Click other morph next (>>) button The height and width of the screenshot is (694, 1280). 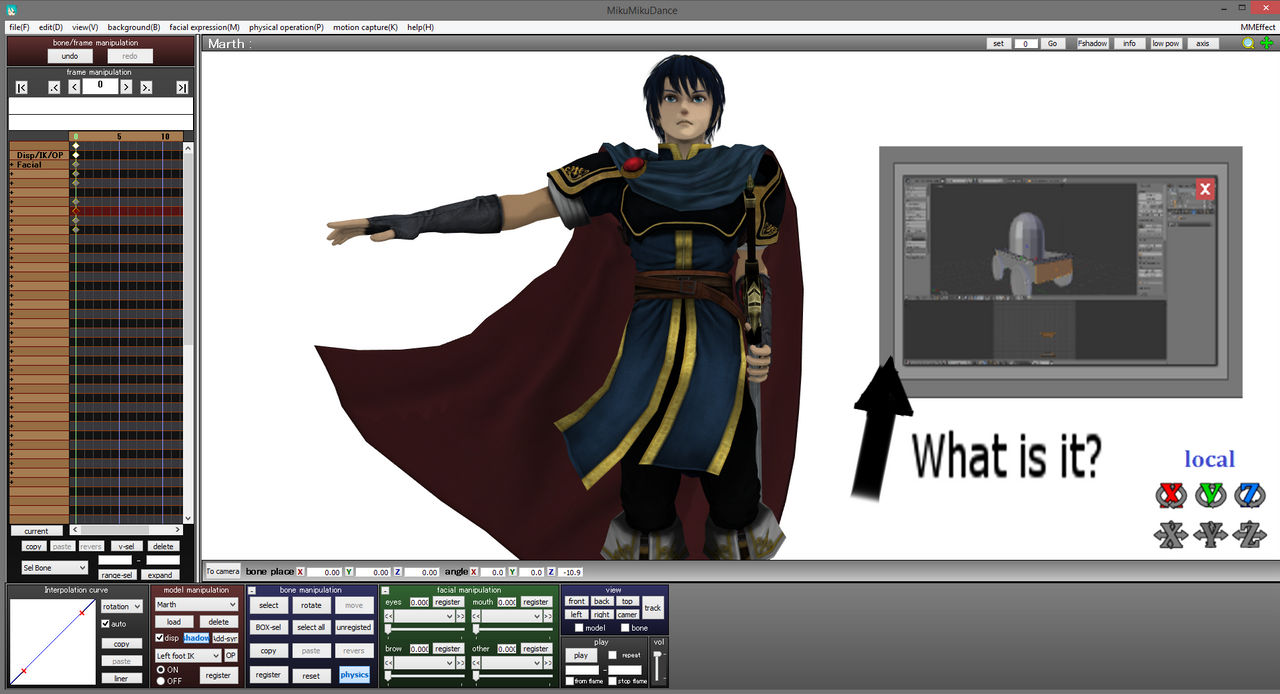tap(548, 662)
